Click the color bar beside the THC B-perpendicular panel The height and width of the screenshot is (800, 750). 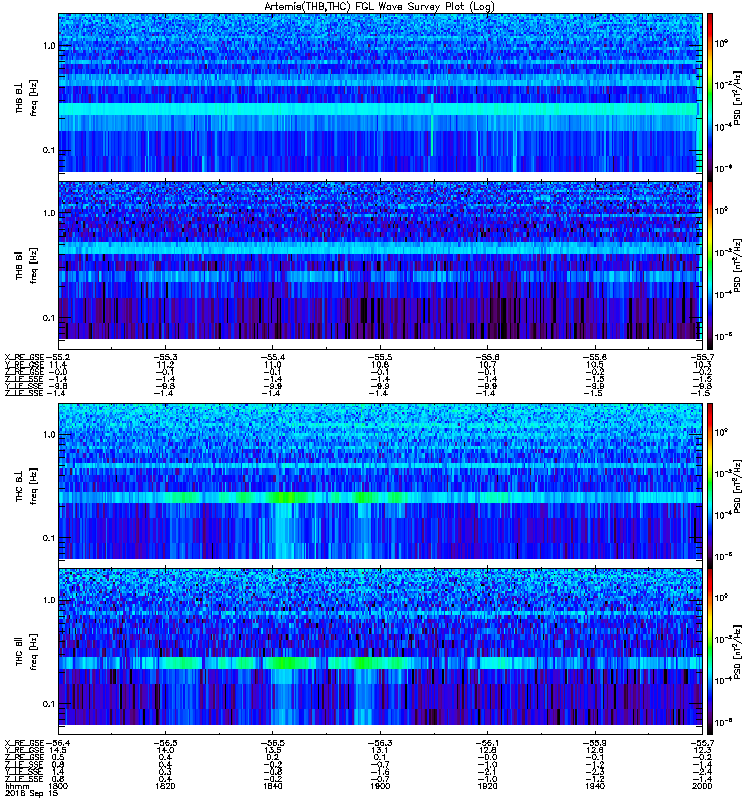pyautogui.click(x=710, y=486)
